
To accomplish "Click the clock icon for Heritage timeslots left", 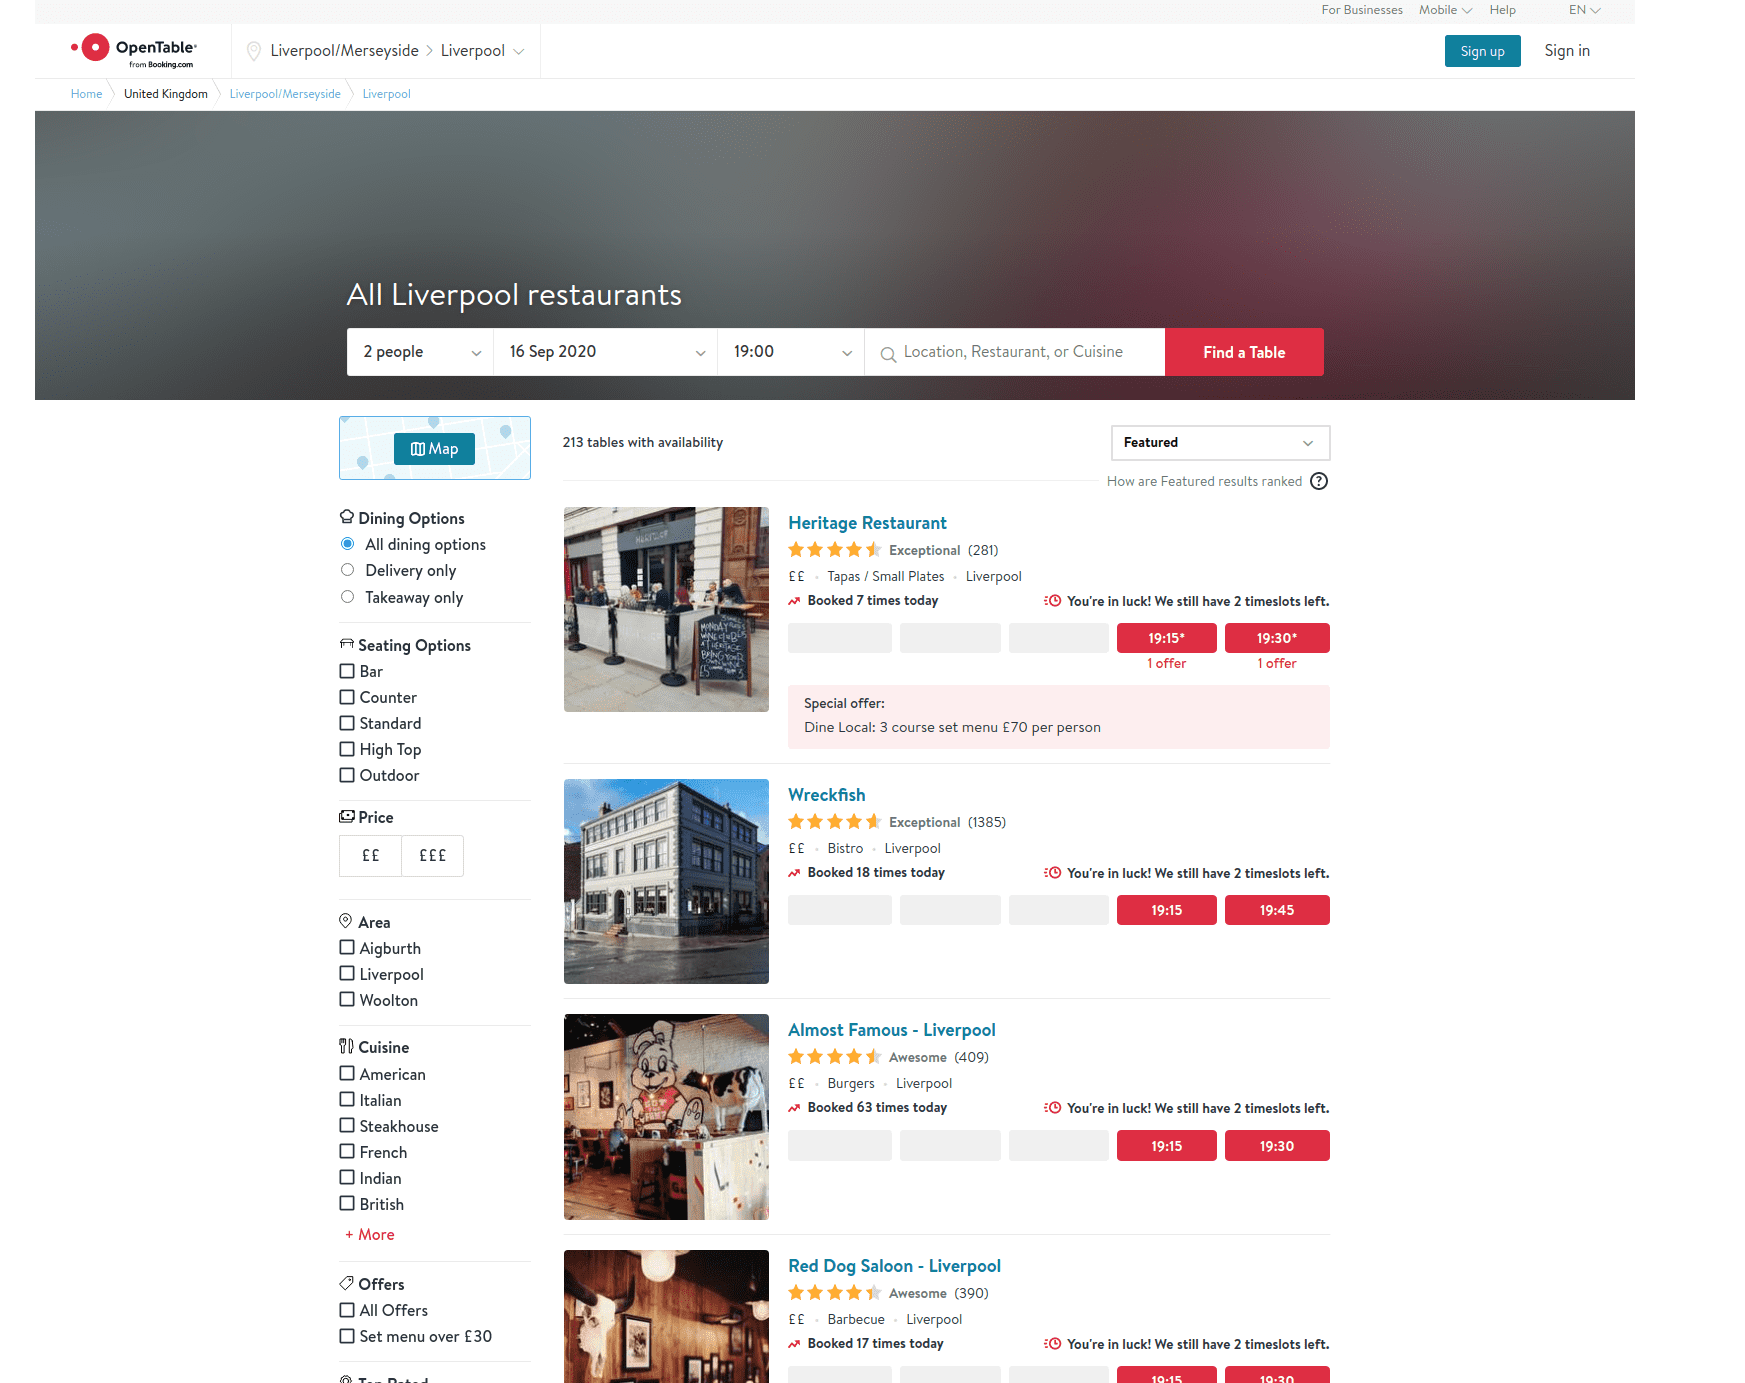I will tap(1052, 601).
